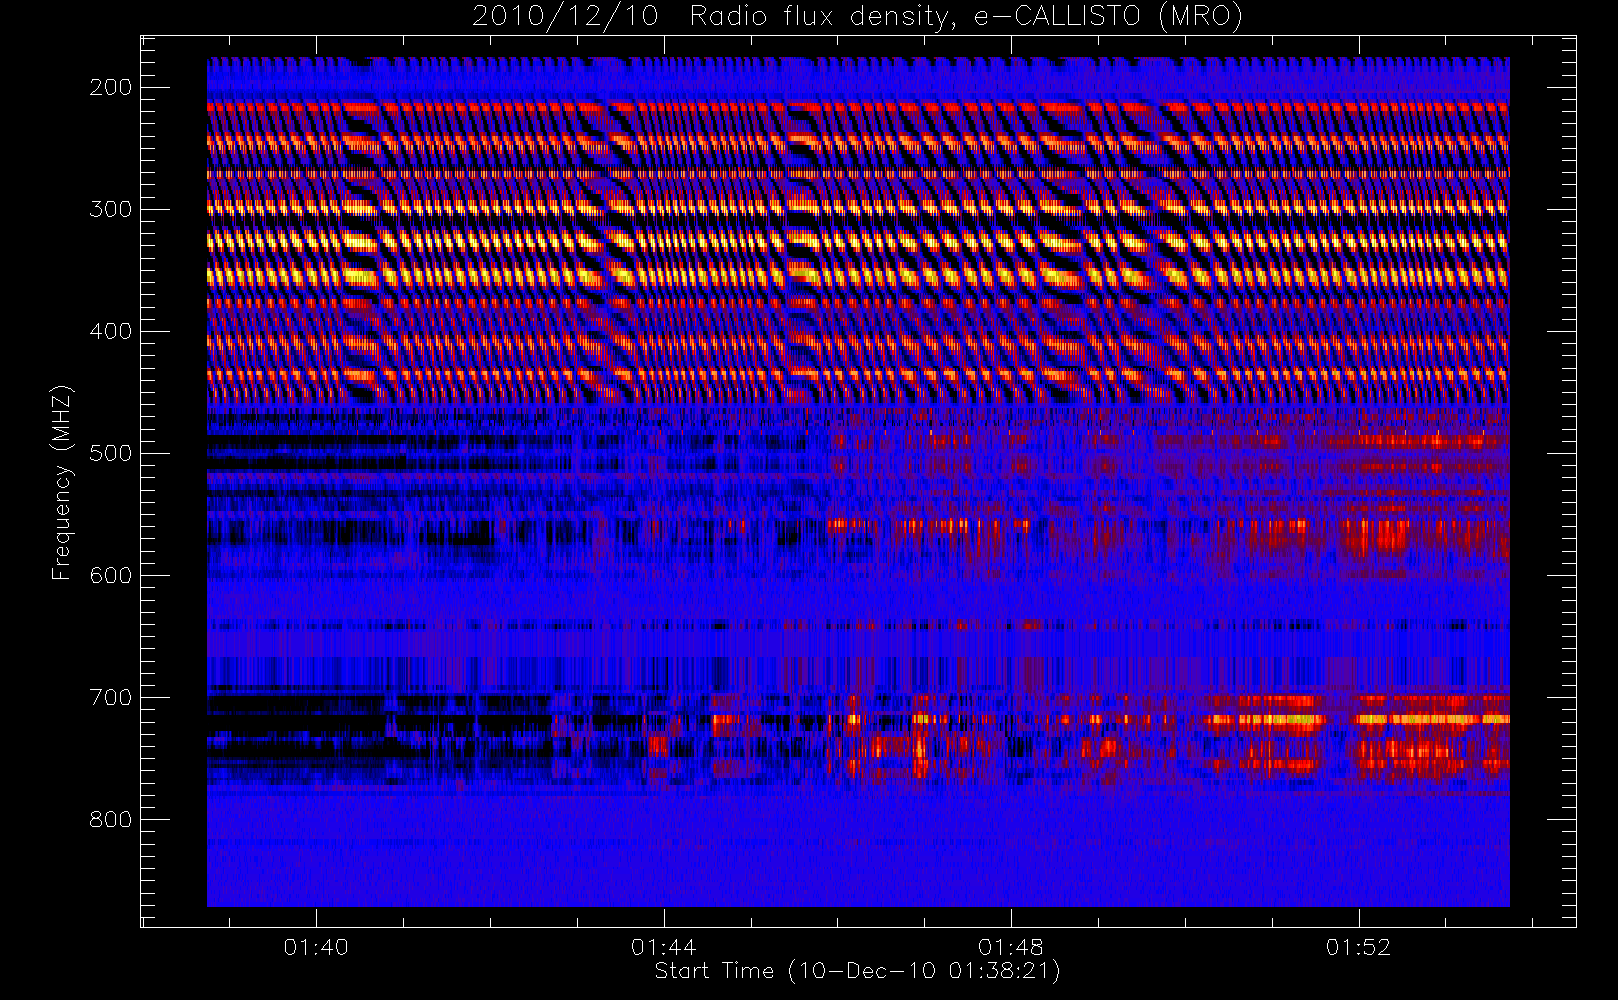Viewport: 1618px width, 1000px height.
Task: Click the "Frequency (MHz)" y-axis label
Action: (x=62, y=482)
